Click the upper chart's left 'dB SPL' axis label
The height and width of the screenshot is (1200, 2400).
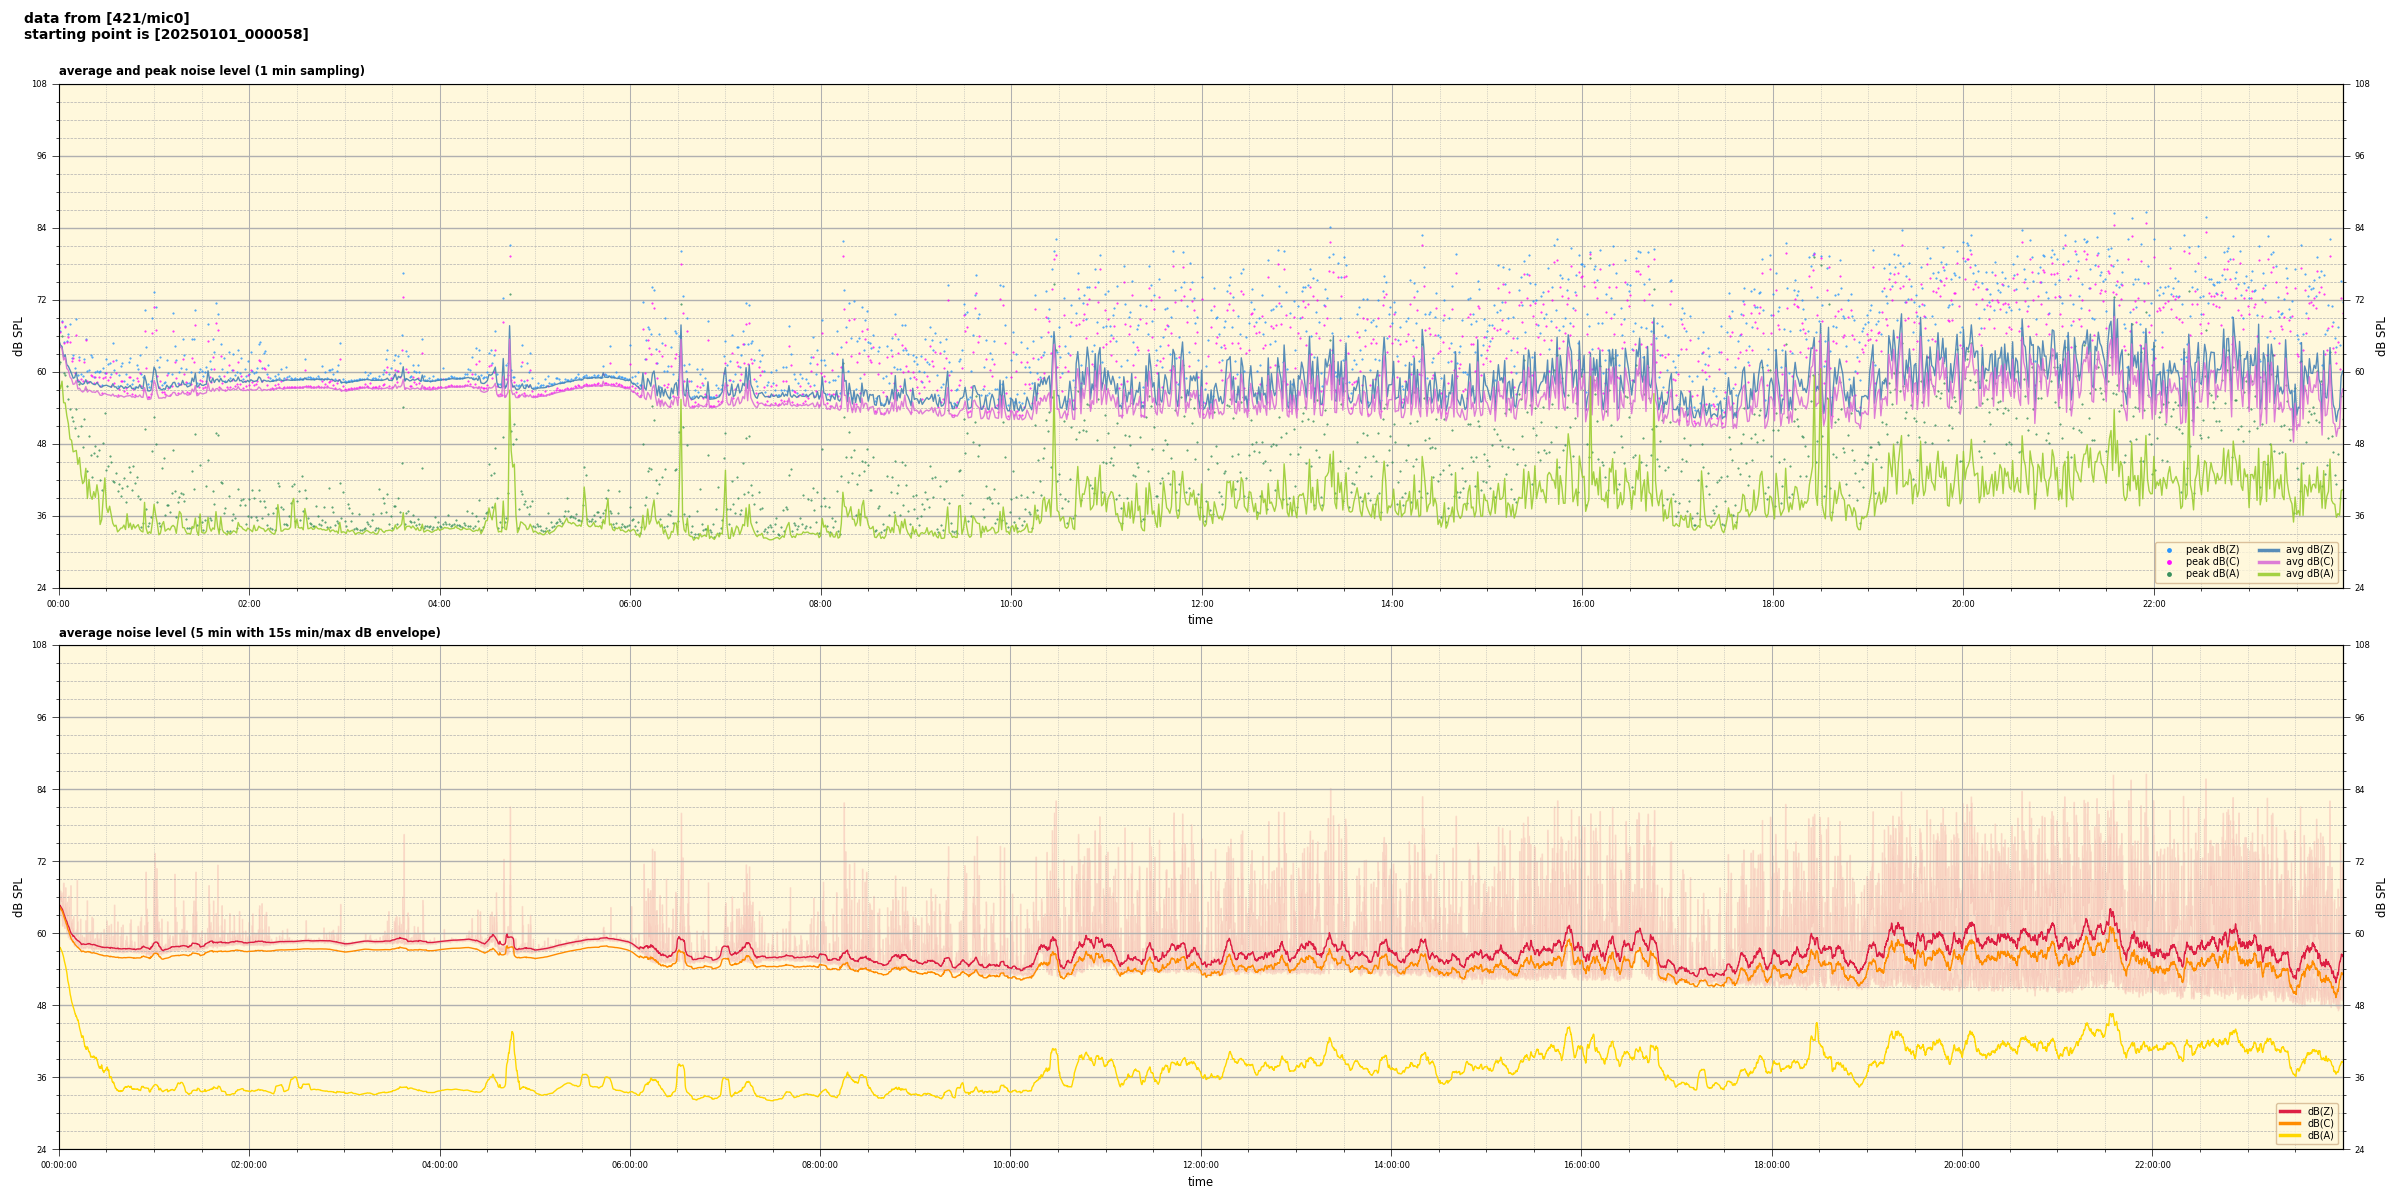[18, 336]
